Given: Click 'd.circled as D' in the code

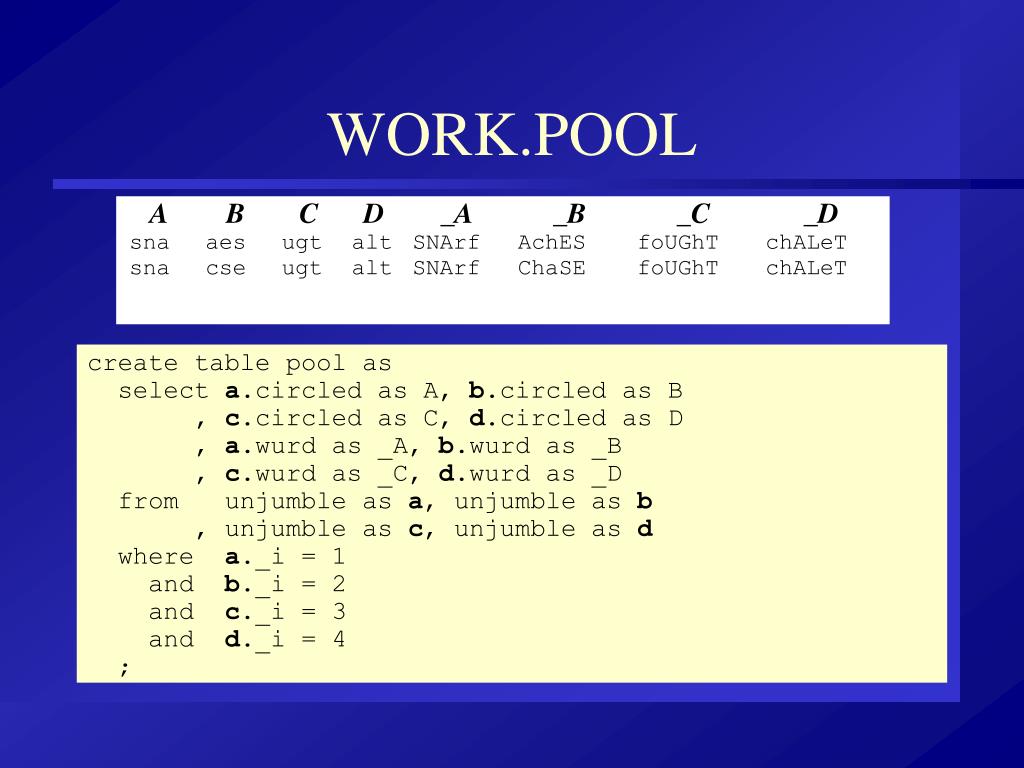Looking at the screenshot, I should tap(576, 418).
